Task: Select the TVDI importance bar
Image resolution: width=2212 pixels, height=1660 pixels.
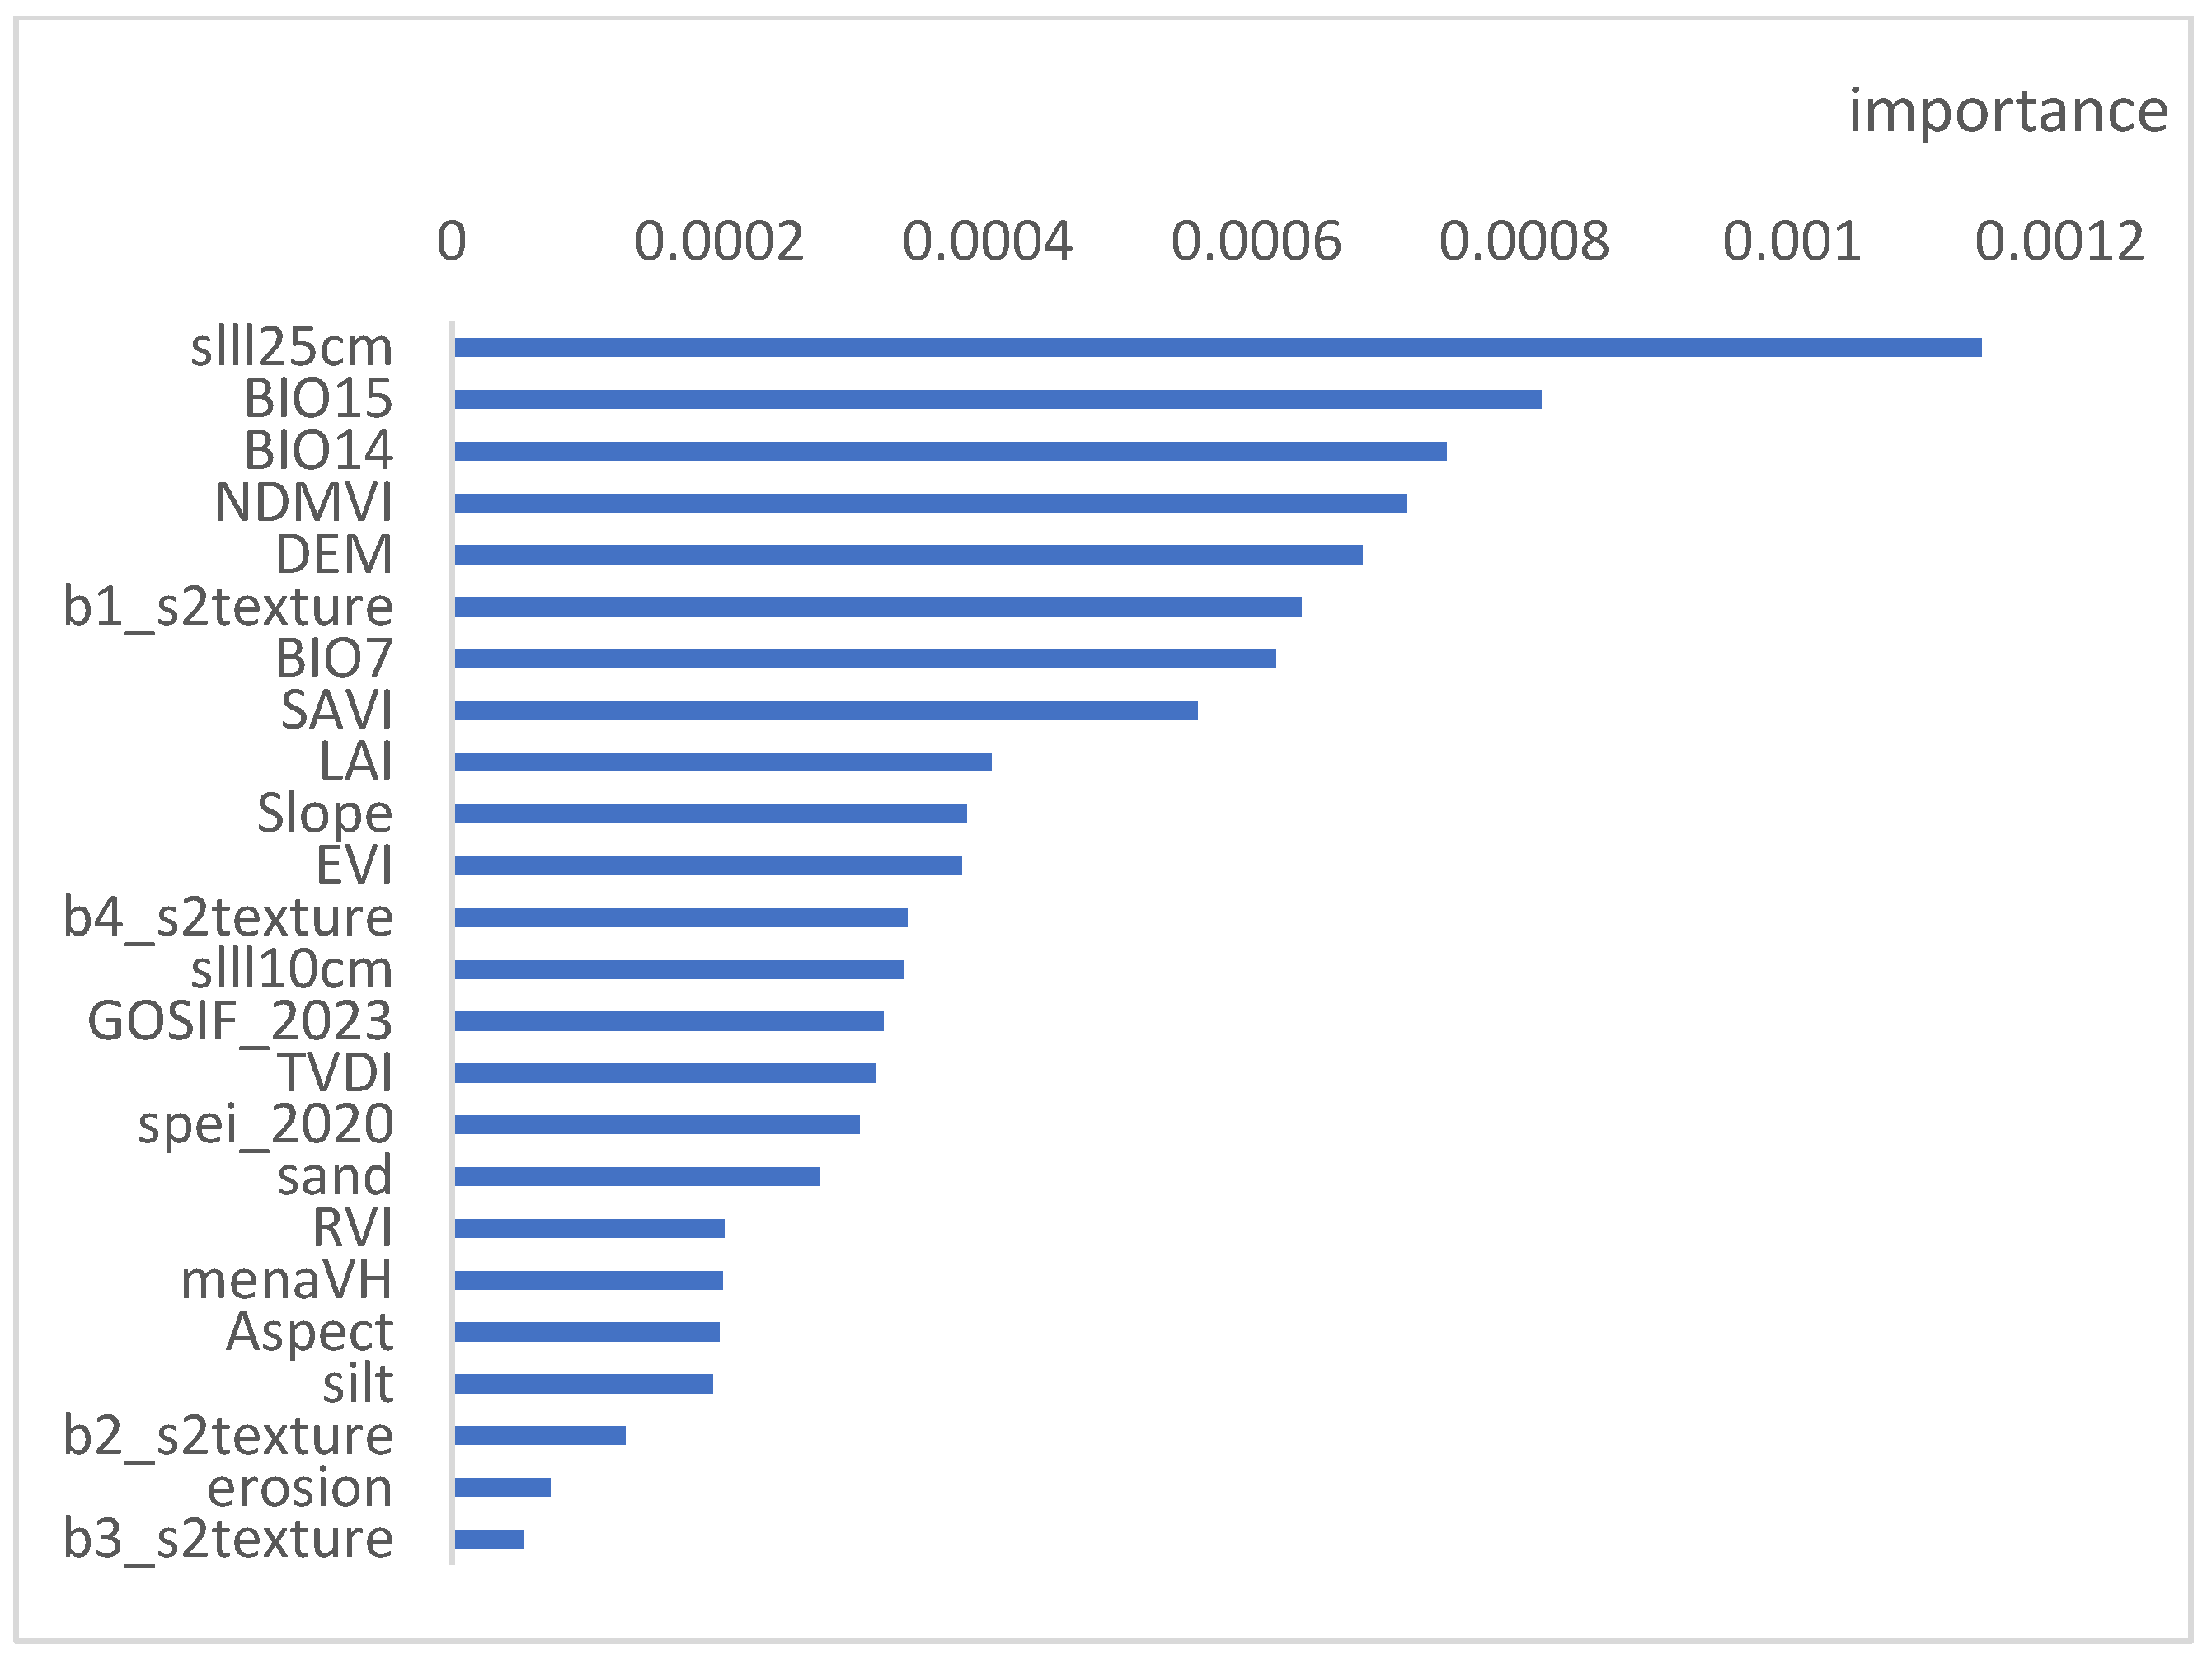Action: [664, 1073]
